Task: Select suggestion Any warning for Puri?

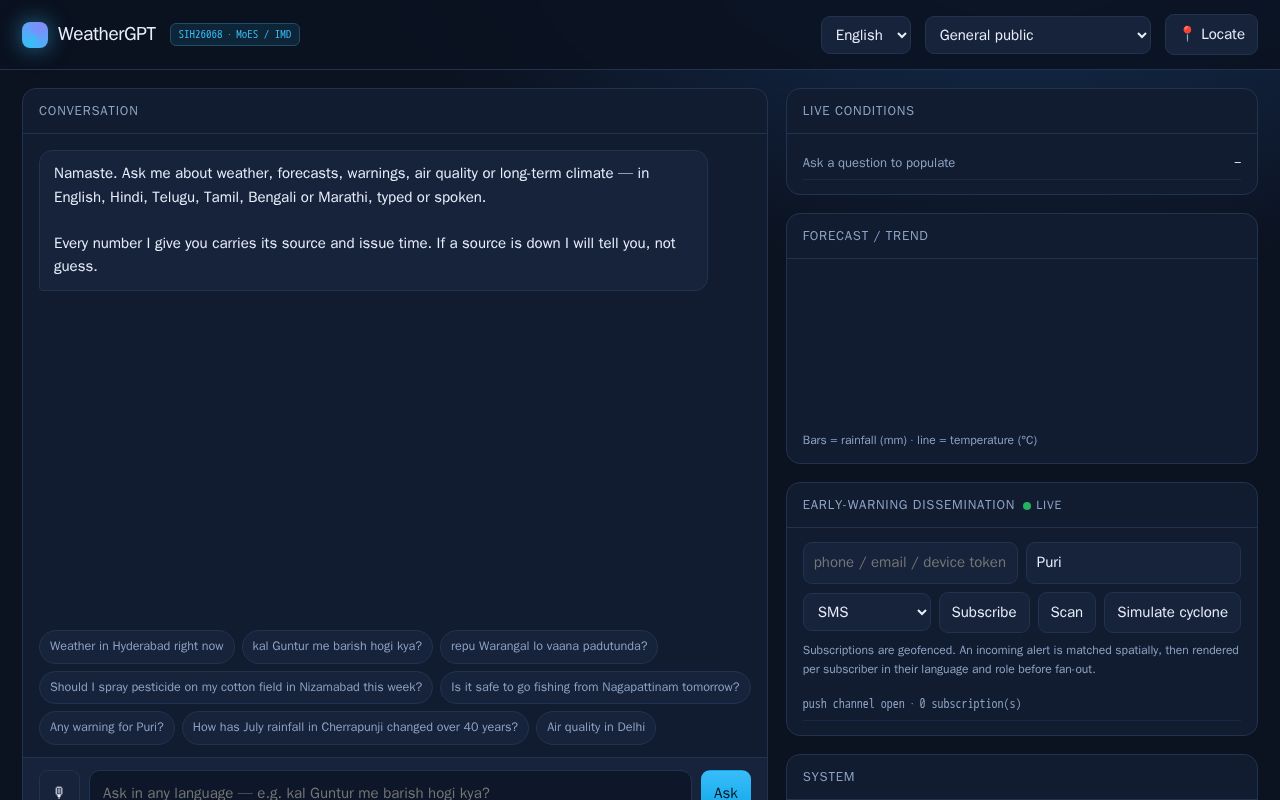Action: tap(107, 727)
